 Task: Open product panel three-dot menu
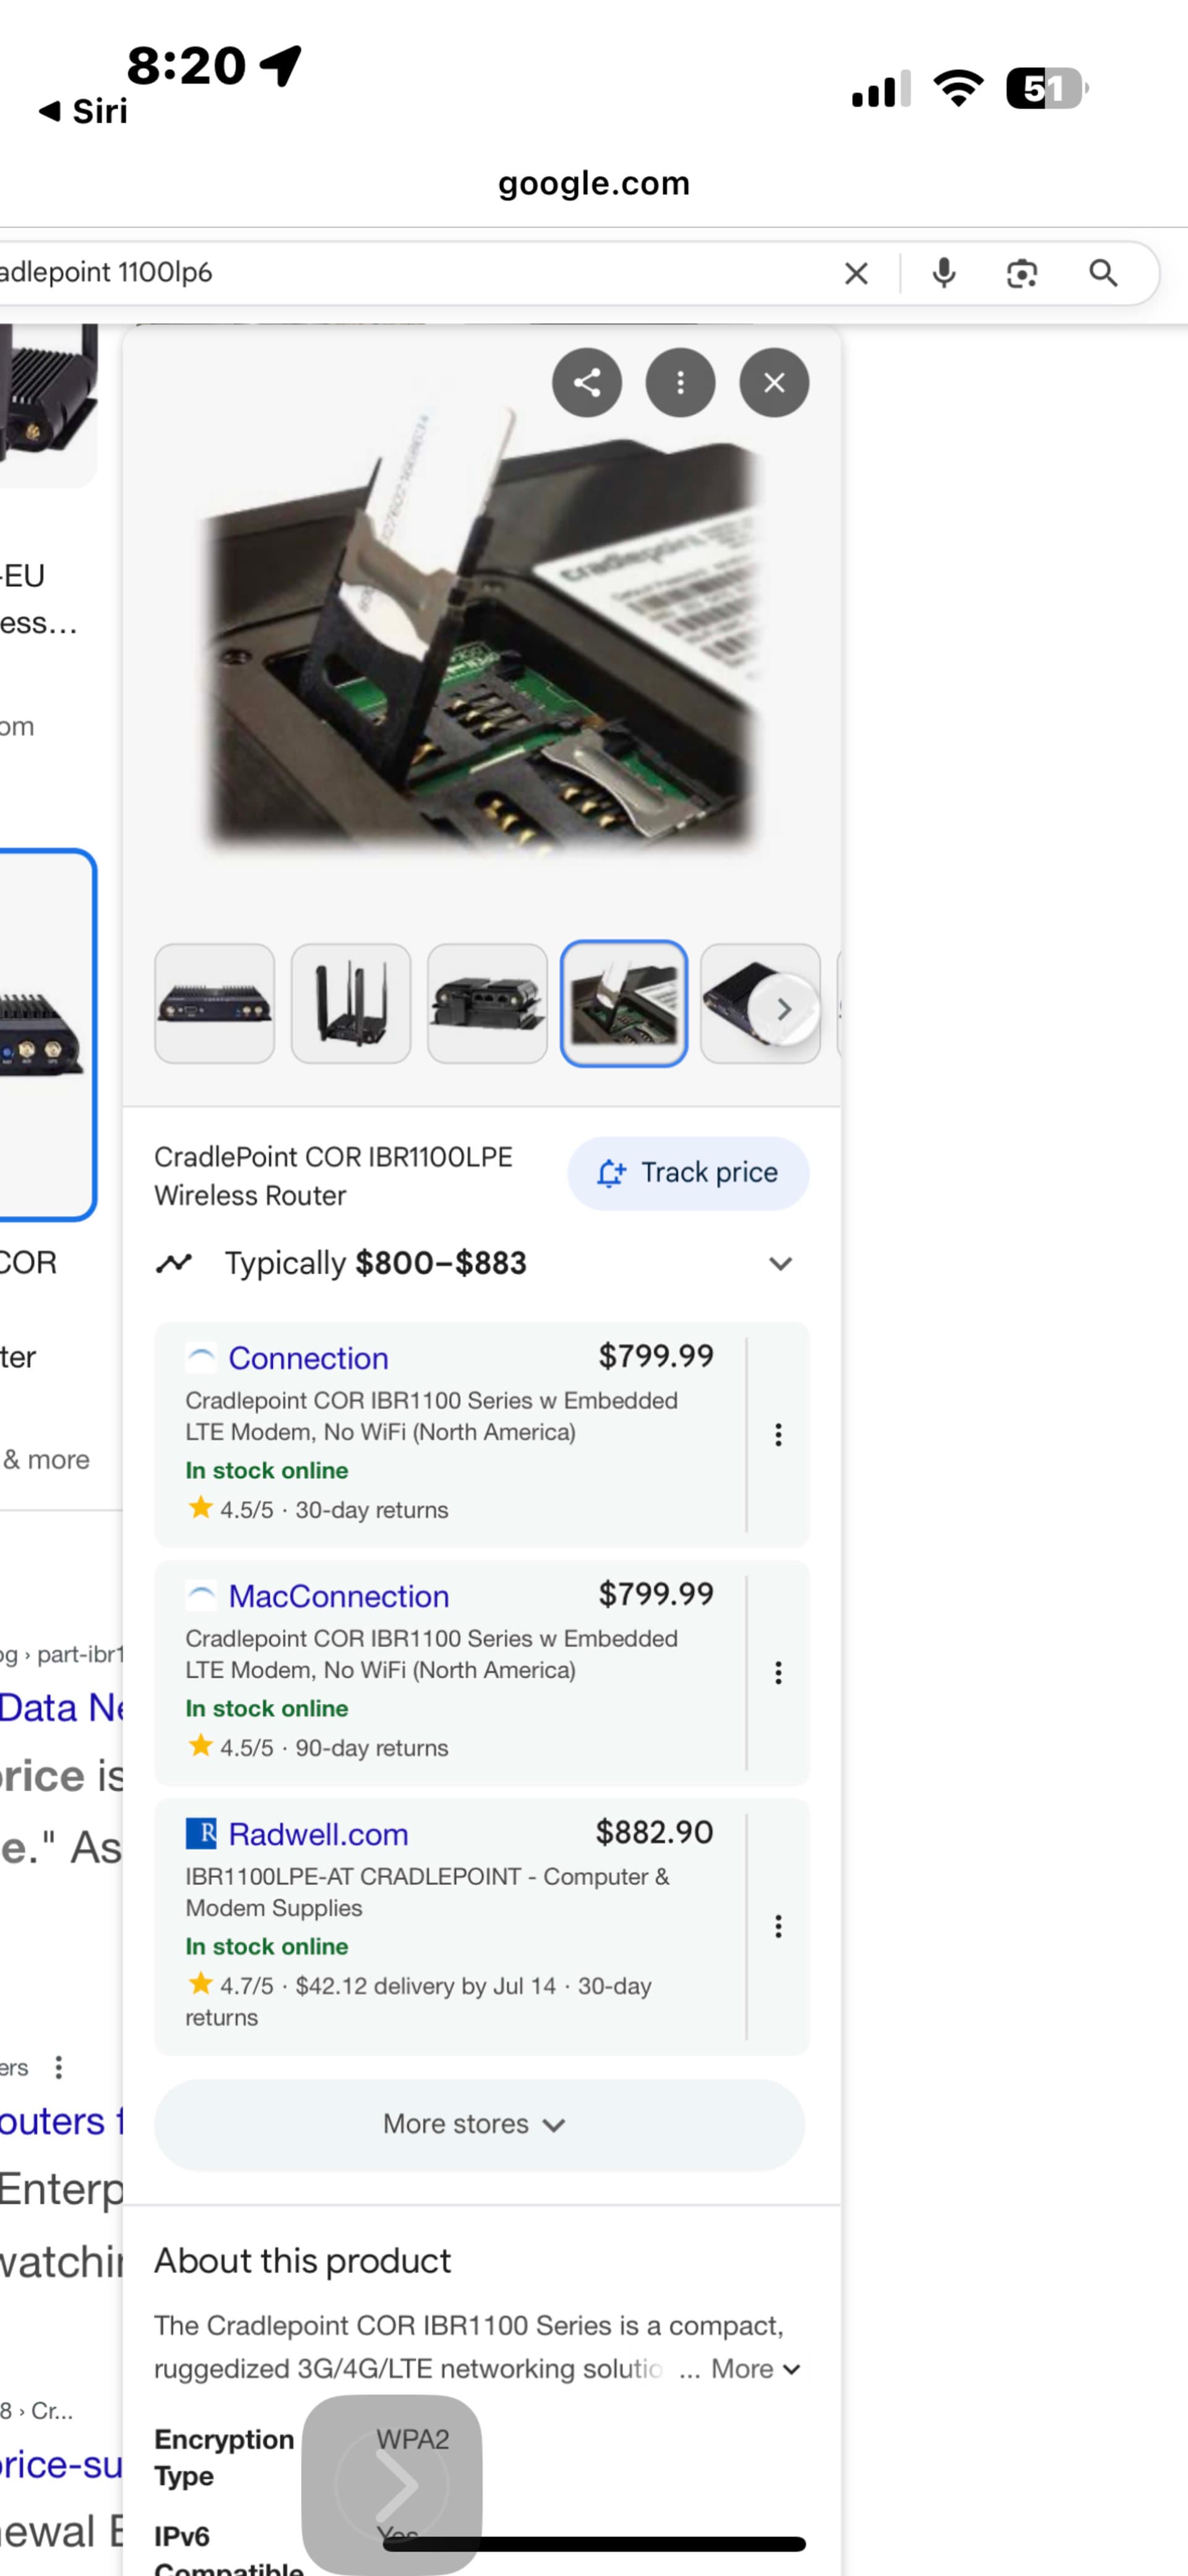[x=680, y=382]
